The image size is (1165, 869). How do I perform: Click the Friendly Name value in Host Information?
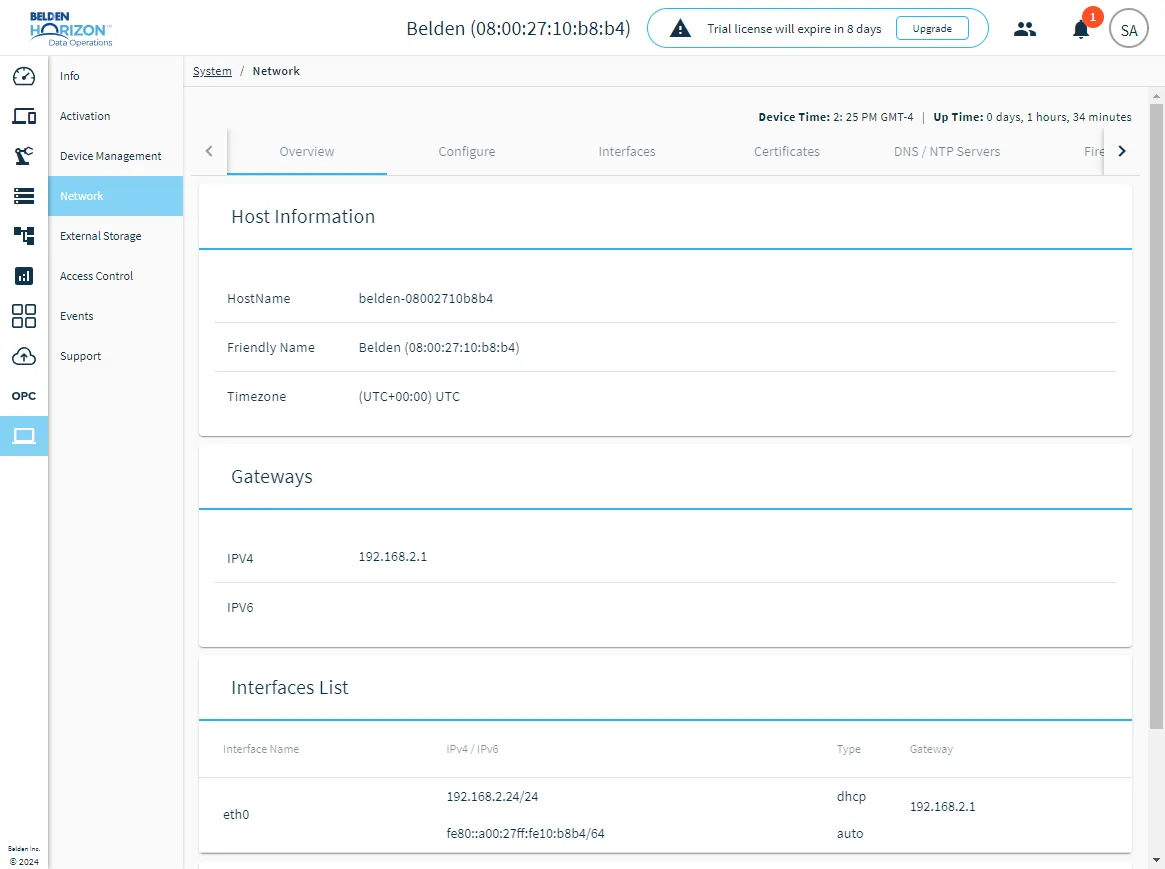pyautogui.click(x=439, y=348)
